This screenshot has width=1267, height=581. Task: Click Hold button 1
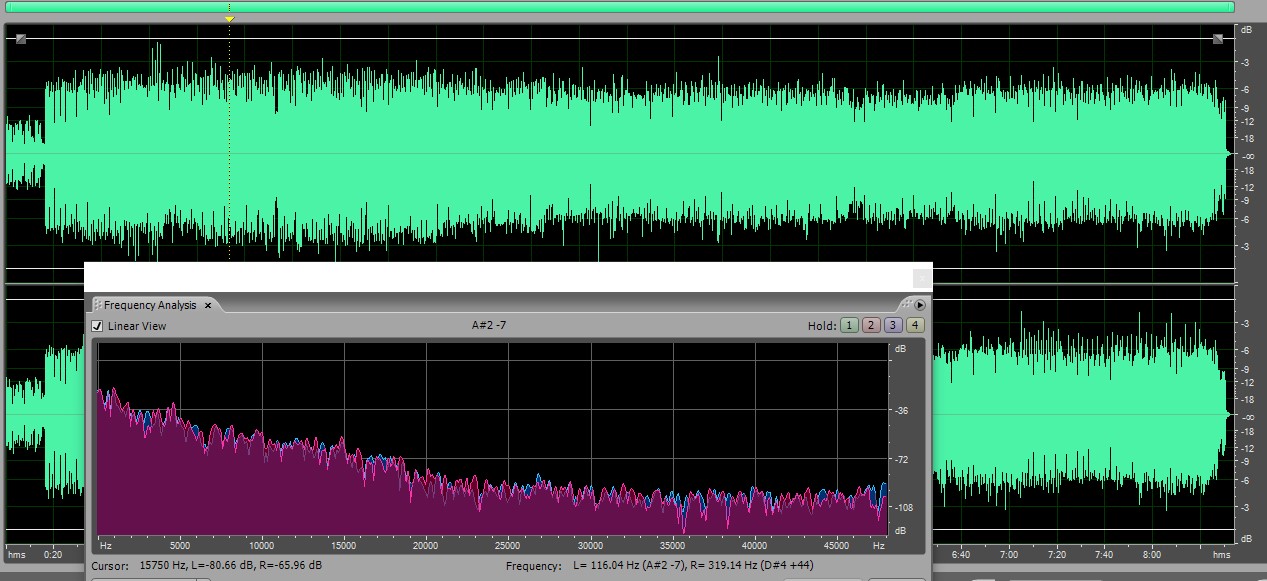tap(848, 325)
